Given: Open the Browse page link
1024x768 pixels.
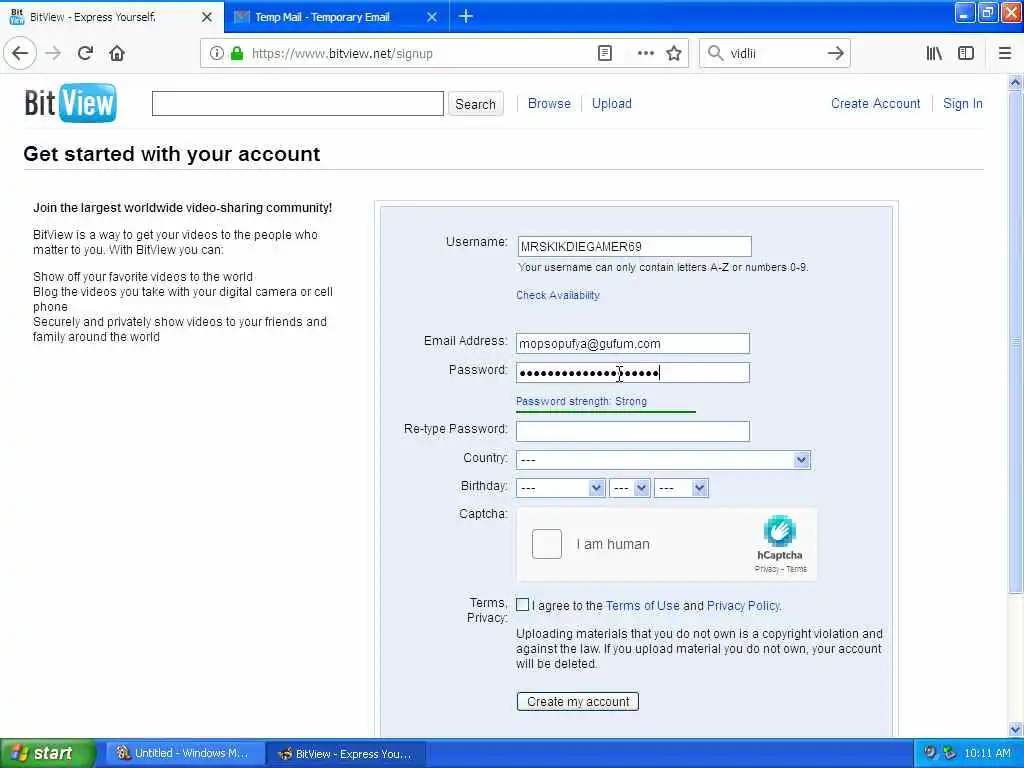Looking at the screenshot, I should pos(549,103).
